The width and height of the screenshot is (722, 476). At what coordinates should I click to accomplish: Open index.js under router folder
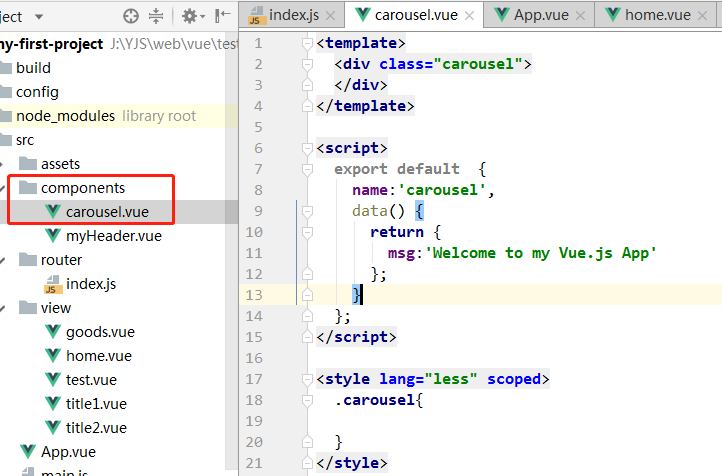coord(91,284)
